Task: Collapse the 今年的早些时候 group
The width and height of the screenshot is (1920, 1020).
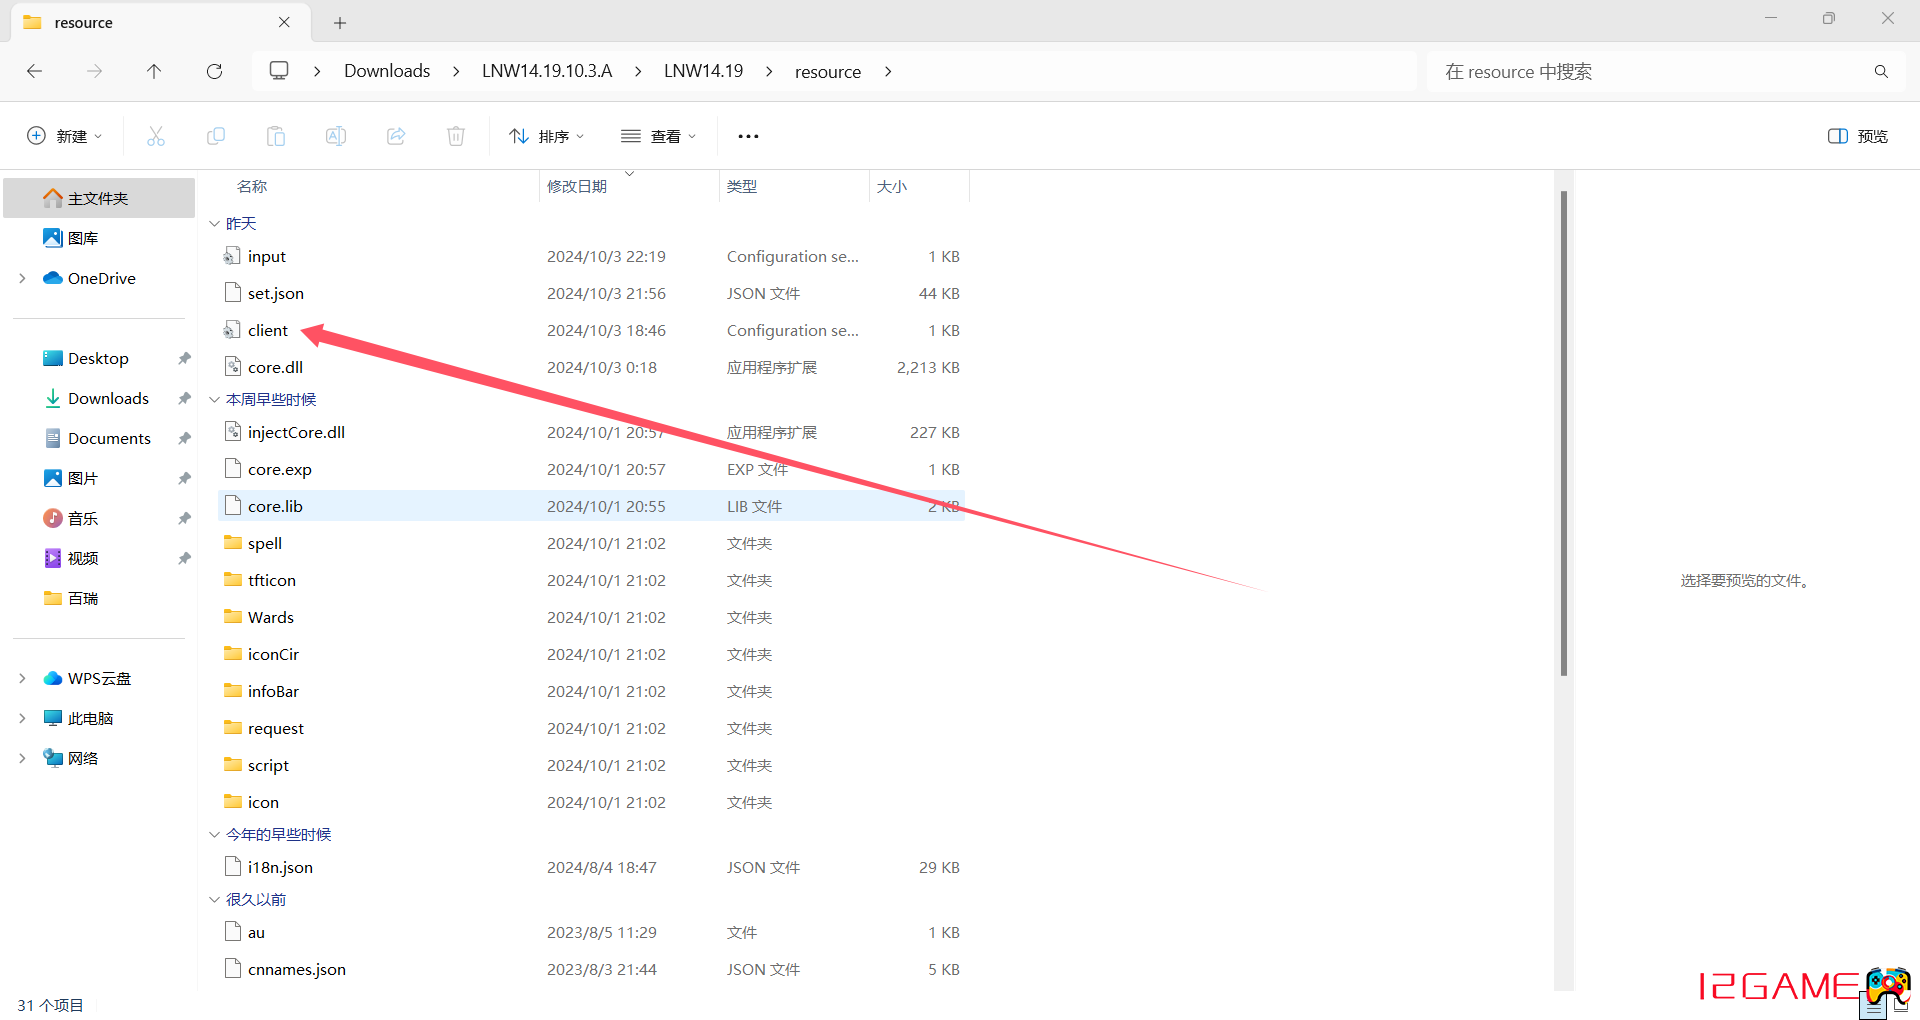Action: click(214, 834)
